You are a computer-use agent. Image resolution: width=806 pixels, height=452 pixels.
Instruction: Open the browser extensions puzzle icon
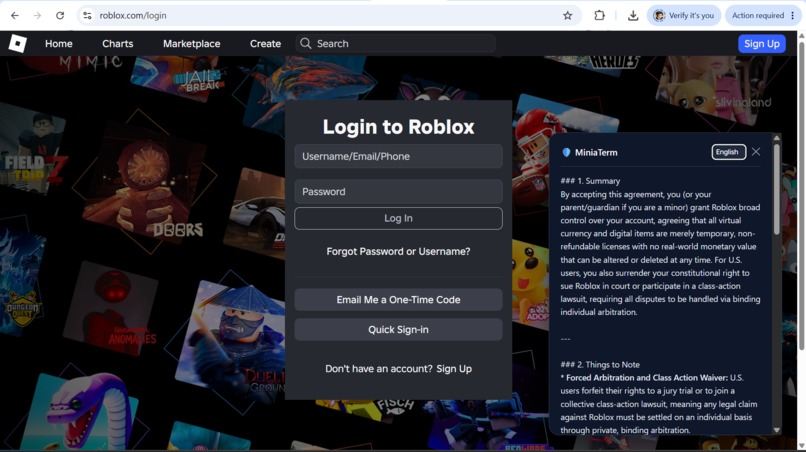599,15
